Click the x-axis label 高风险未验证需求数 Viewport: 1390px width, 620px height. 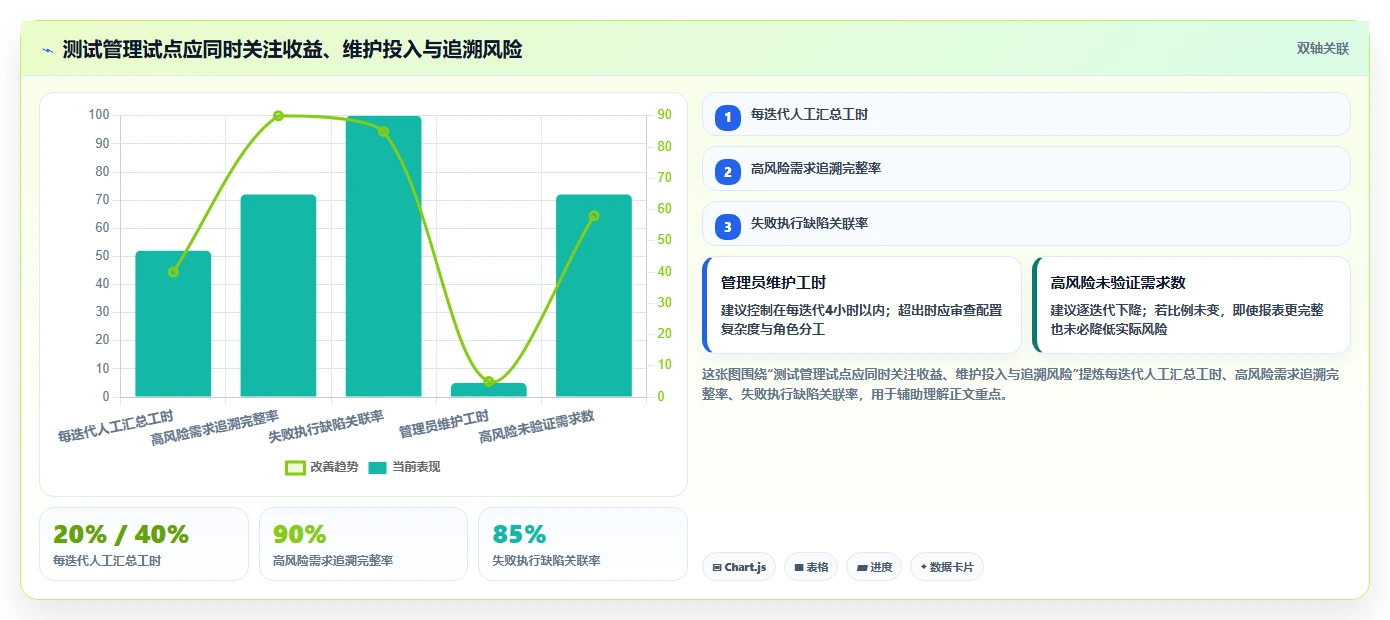click(537, 427)
